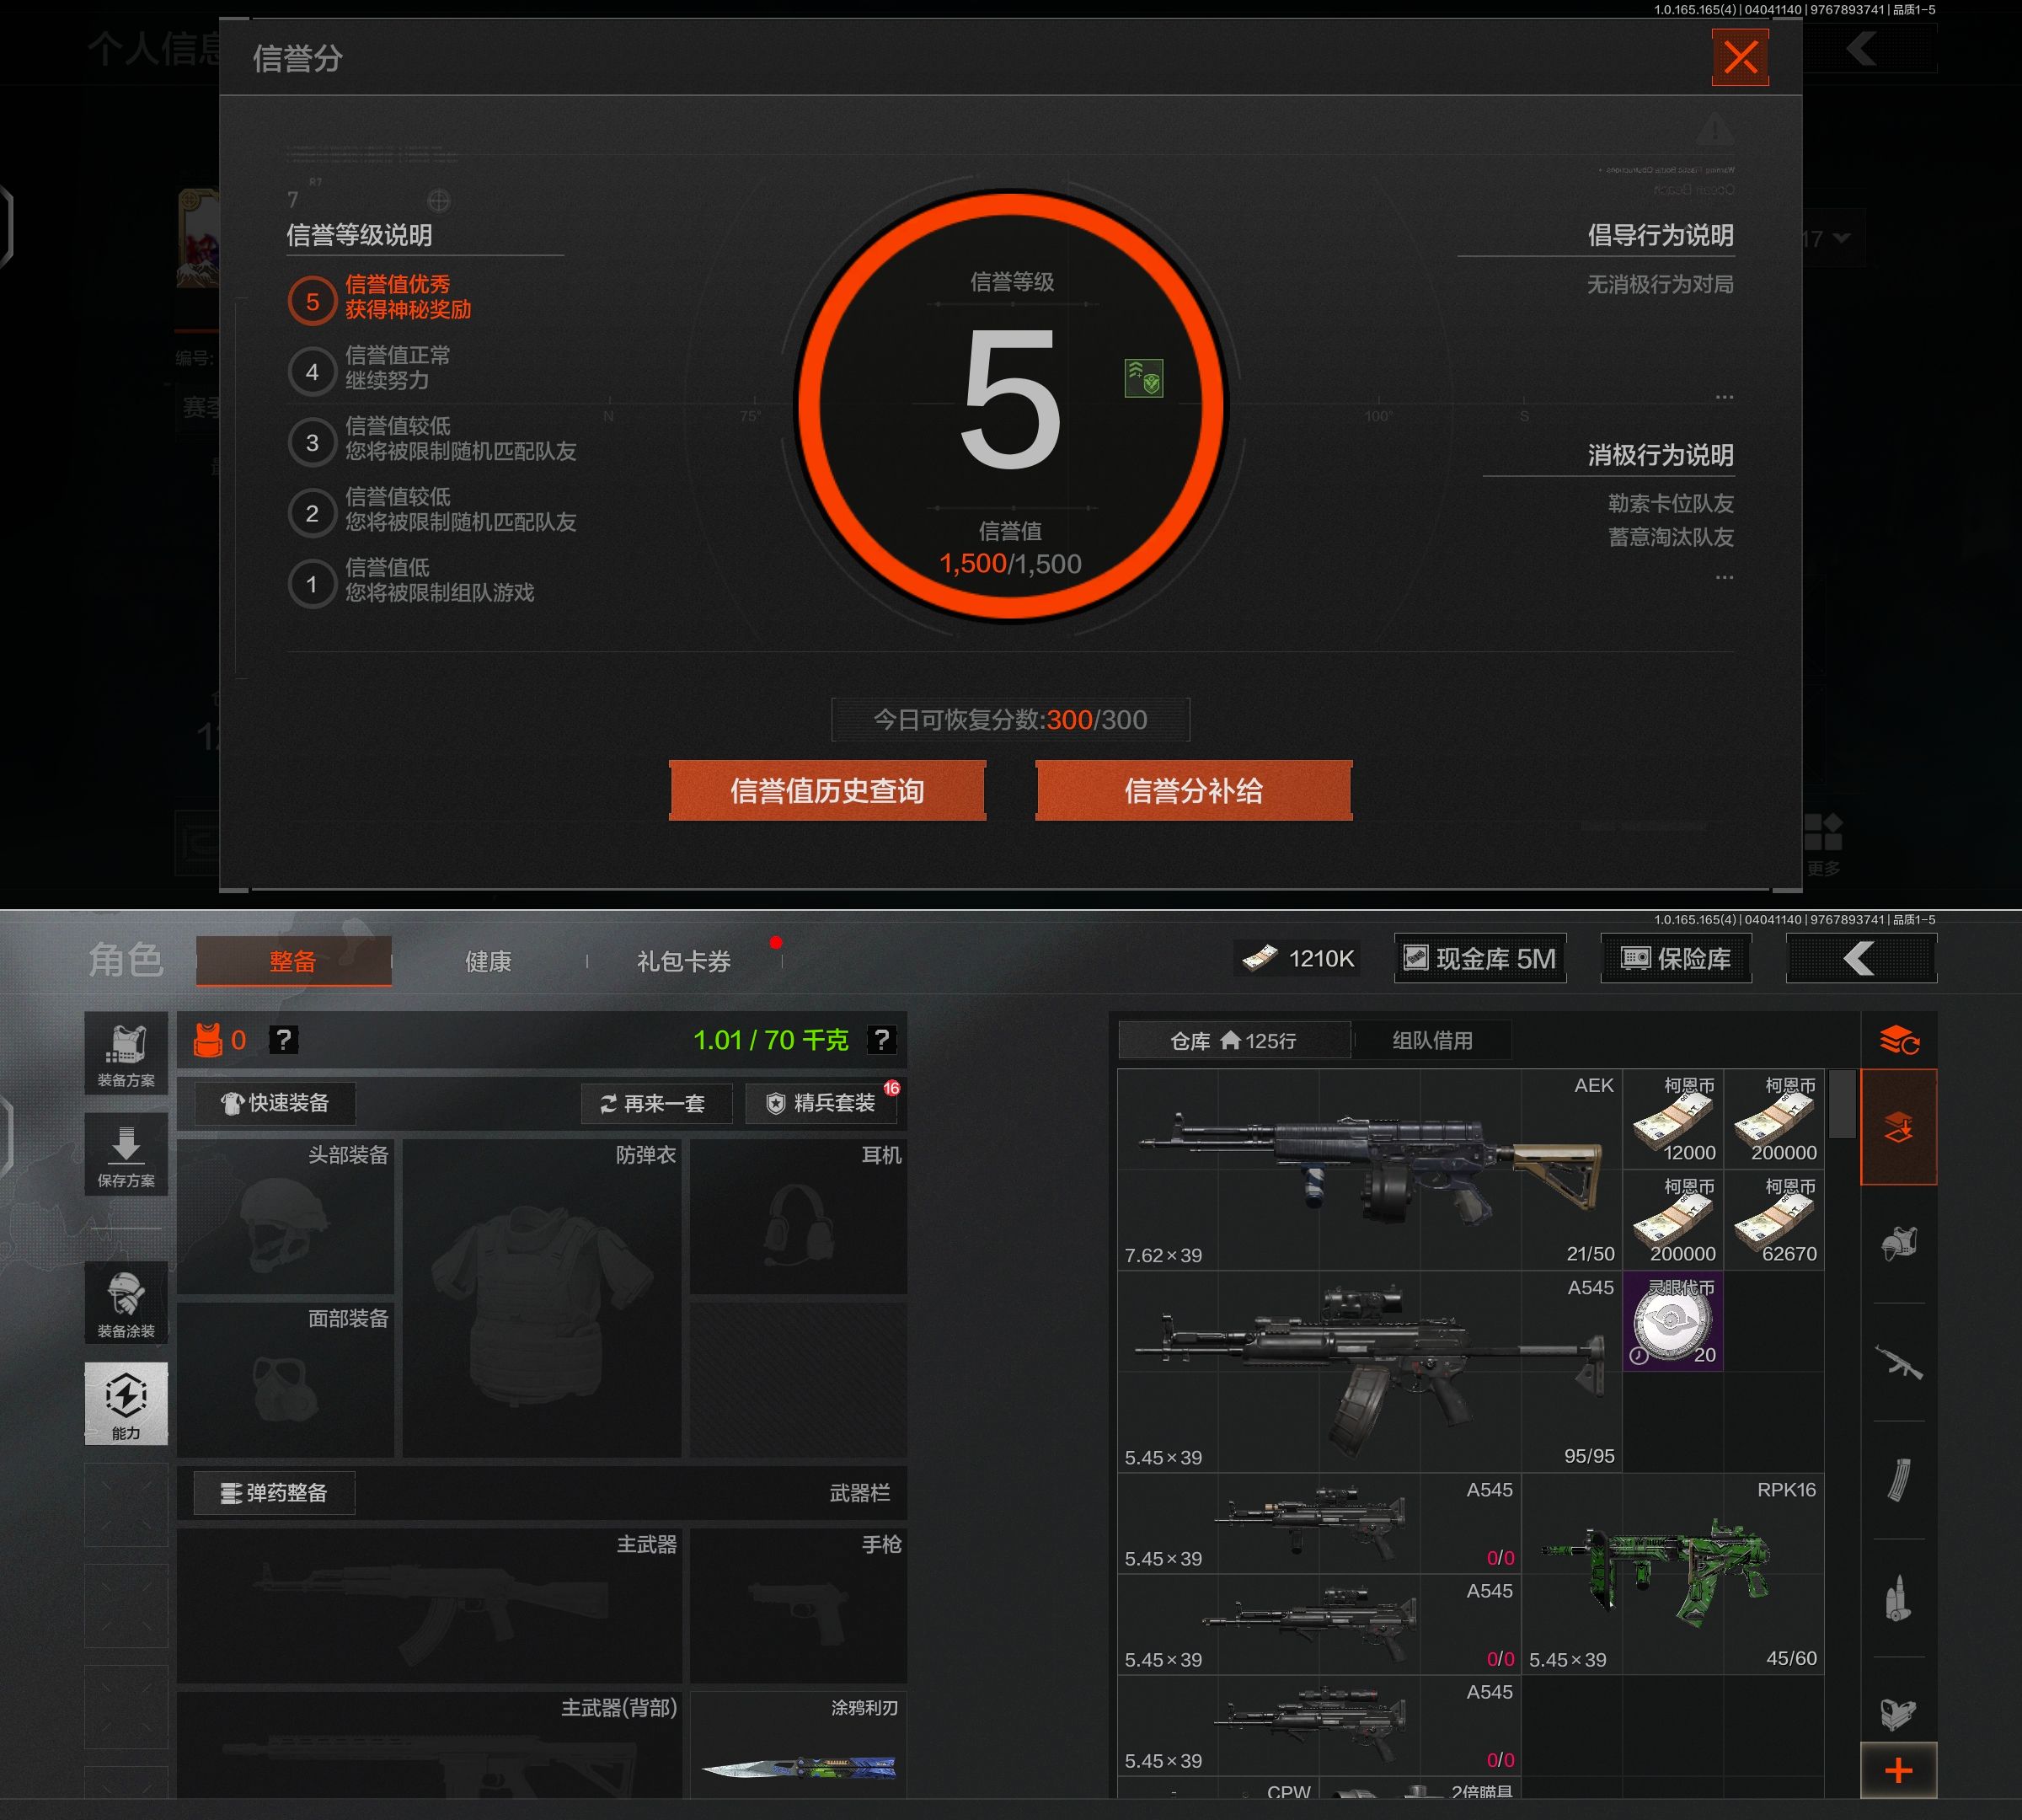The width and height of the screenshot is (2022, 1820).
Task: Click the warehouse vertical scrollbar handle
Action: (x=1842, y=1104)
